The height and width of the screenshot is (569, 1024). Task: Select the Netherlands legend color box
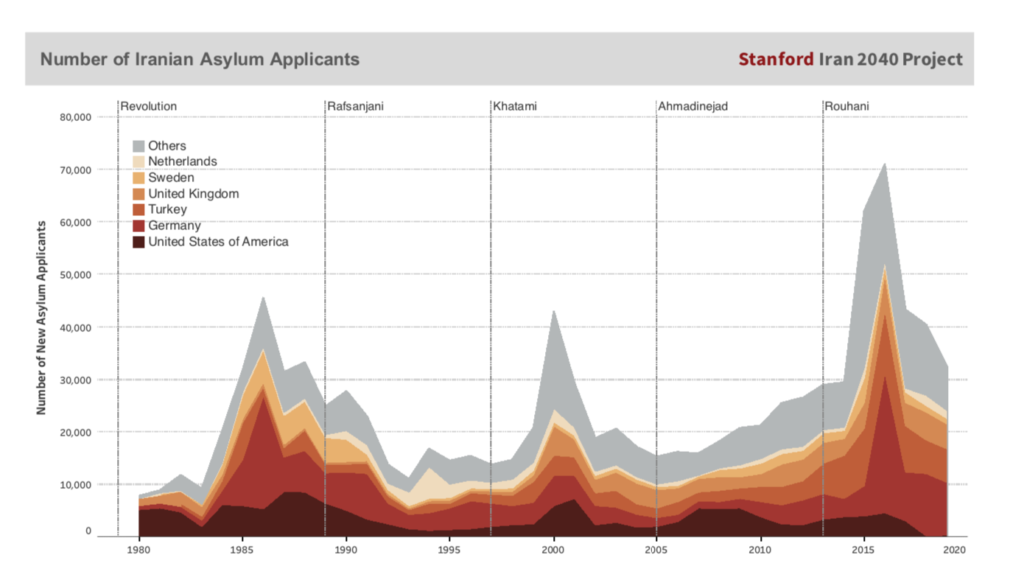coord(139,162)
